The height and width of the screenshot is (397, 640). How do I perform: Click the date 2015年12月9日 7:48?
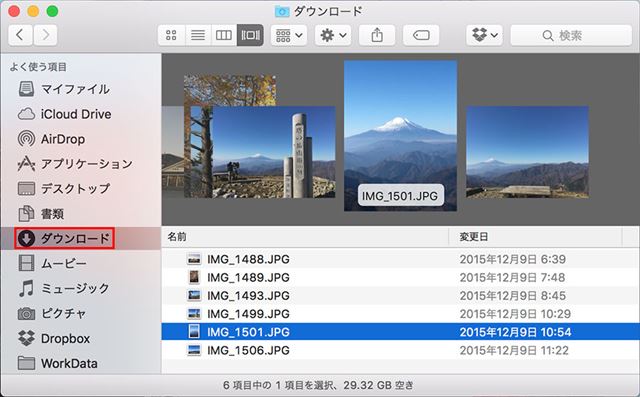tap(512, 277)
